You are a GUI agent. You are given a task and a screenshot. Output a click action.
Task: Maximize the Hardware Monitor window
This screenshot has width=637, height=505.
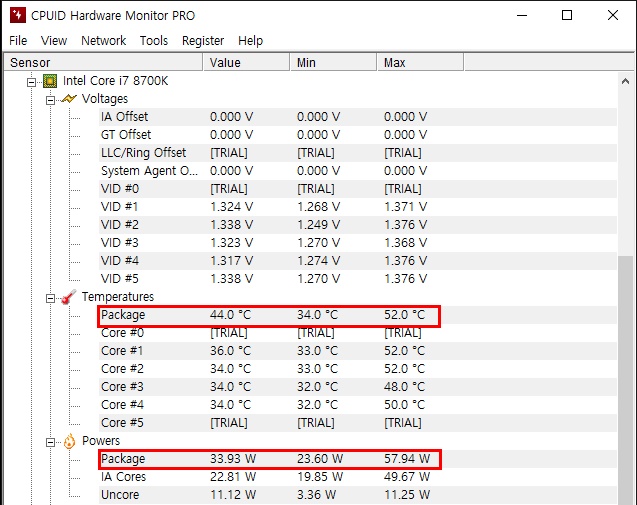[567, 15]
